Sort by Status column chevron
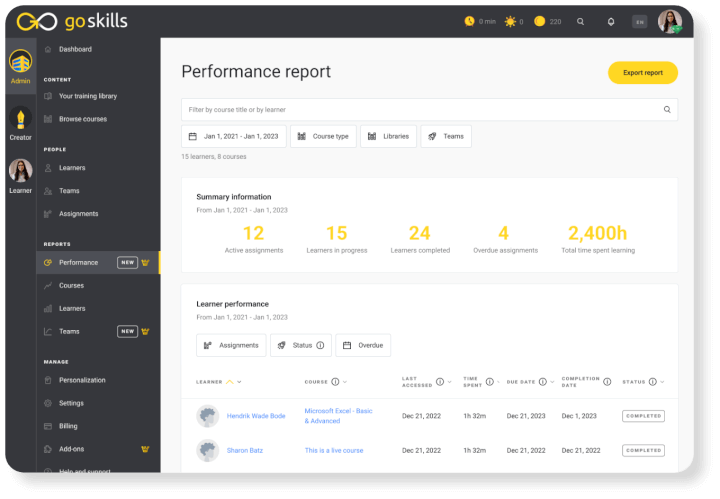This screenshot has height=499, width=720. click(x=662, y=382)
